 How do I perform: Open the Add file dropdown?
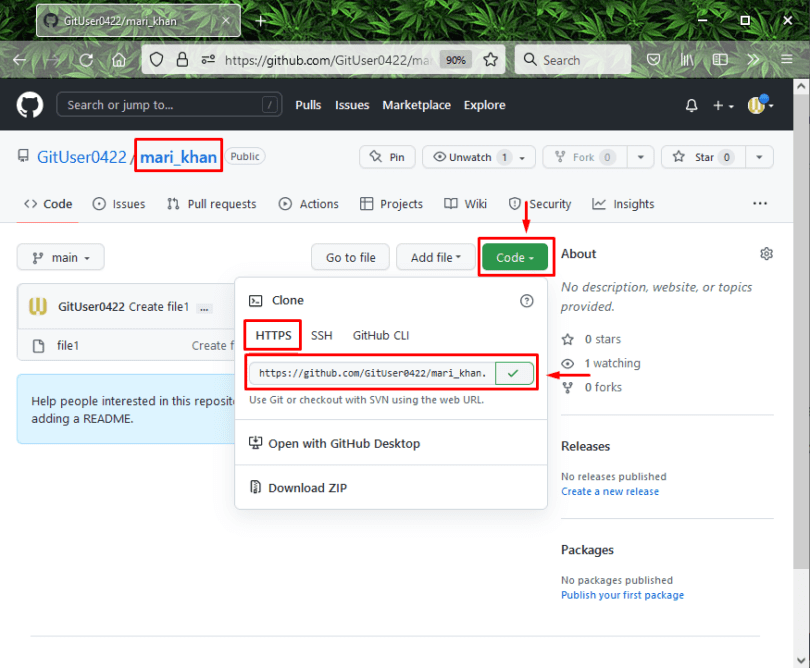(435, 257)
